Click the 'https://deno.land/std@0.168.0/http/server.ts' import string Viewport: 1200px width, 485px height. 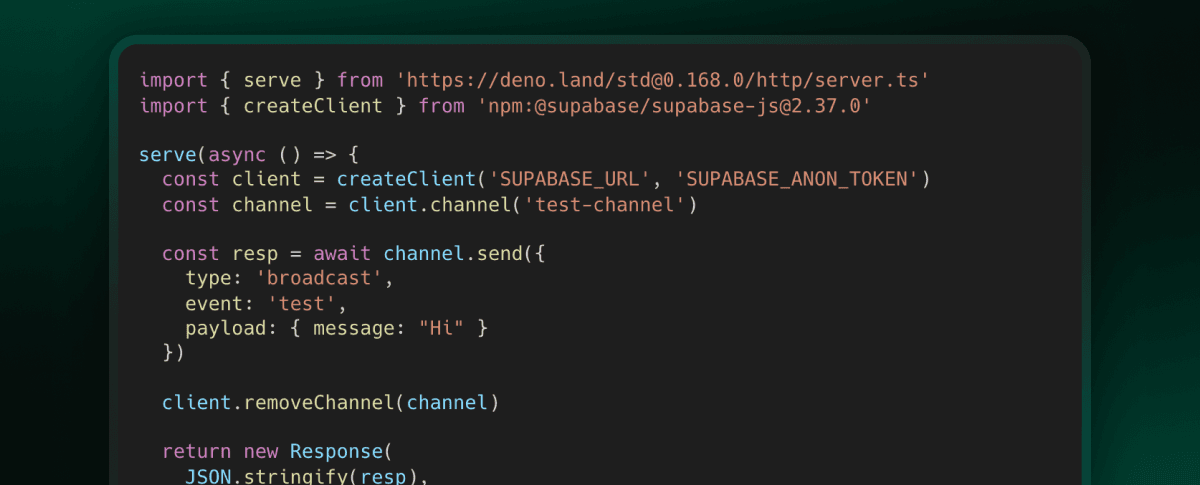coord(664,80)
